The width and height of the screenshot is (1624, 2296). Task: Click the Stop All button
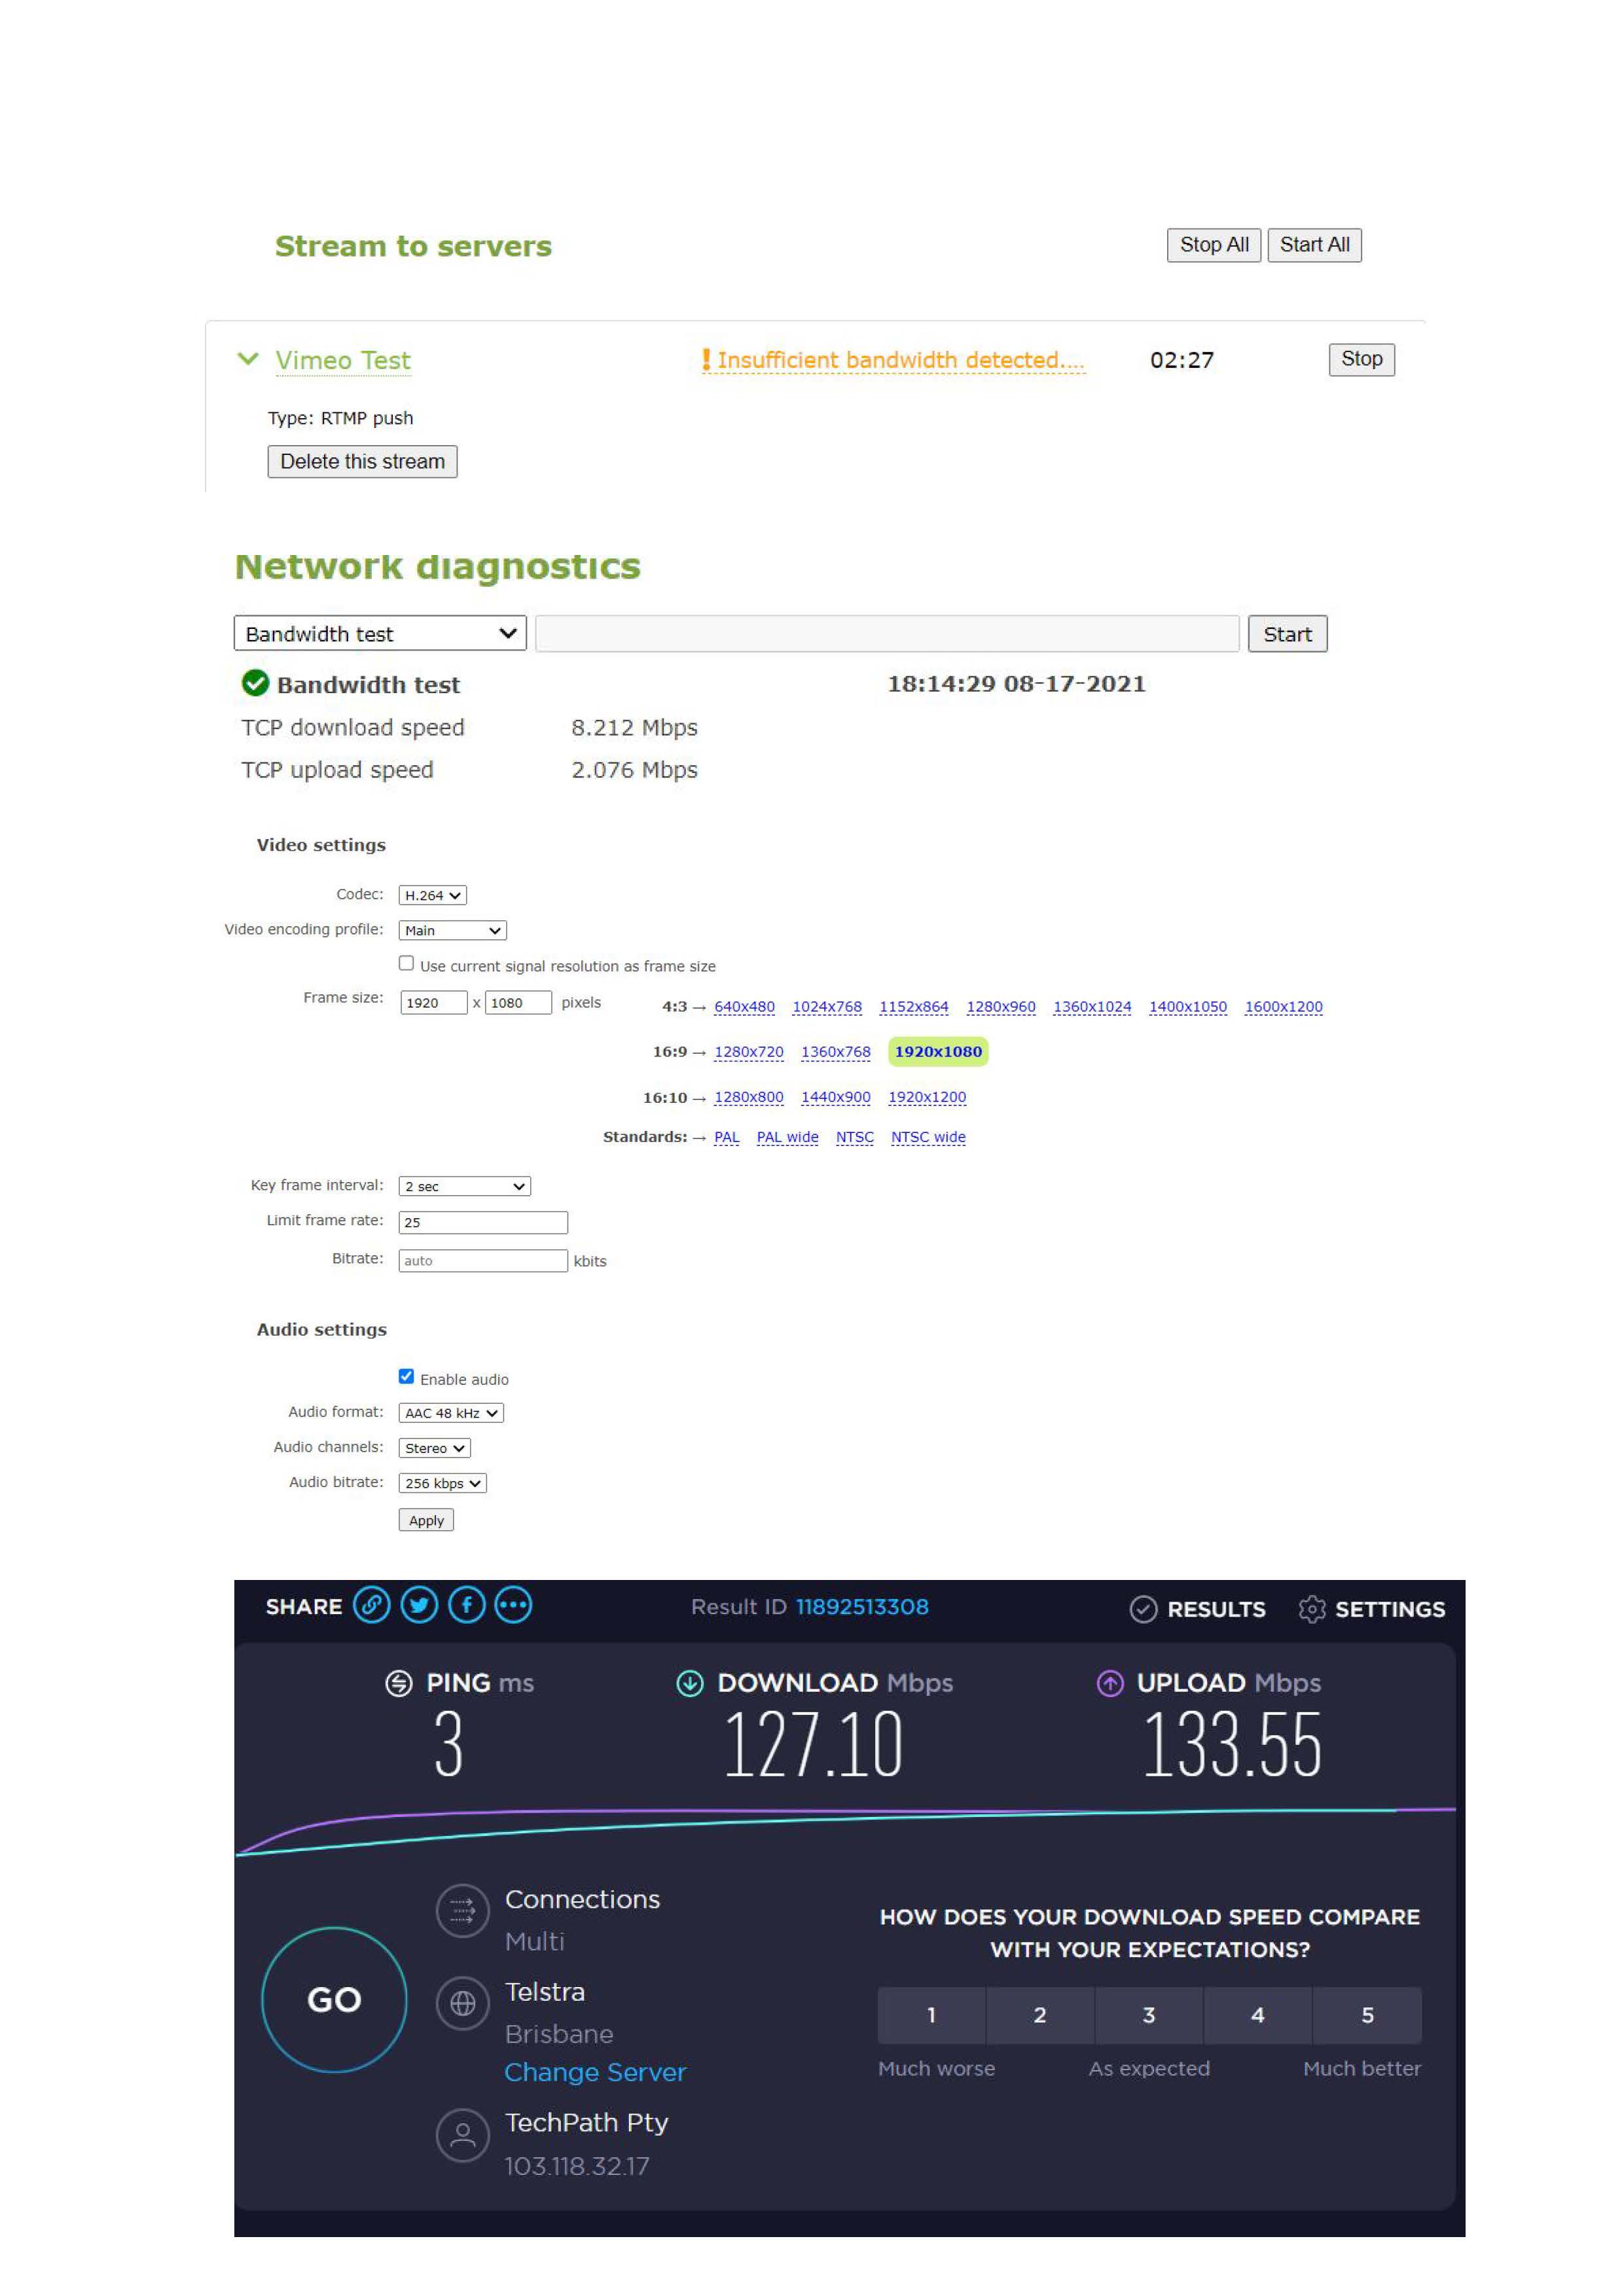(1214, 245)
